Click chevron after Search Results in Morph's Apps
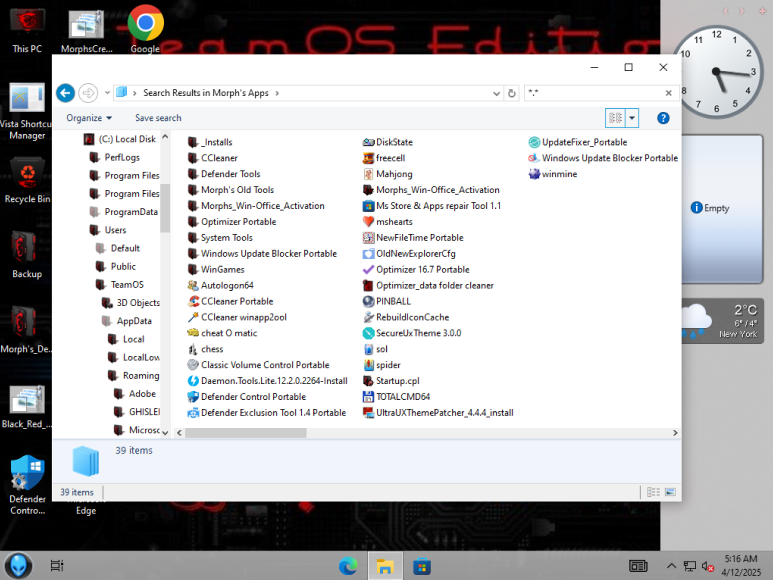The height and width of the screenshot is (580, 773). (277, 93)
